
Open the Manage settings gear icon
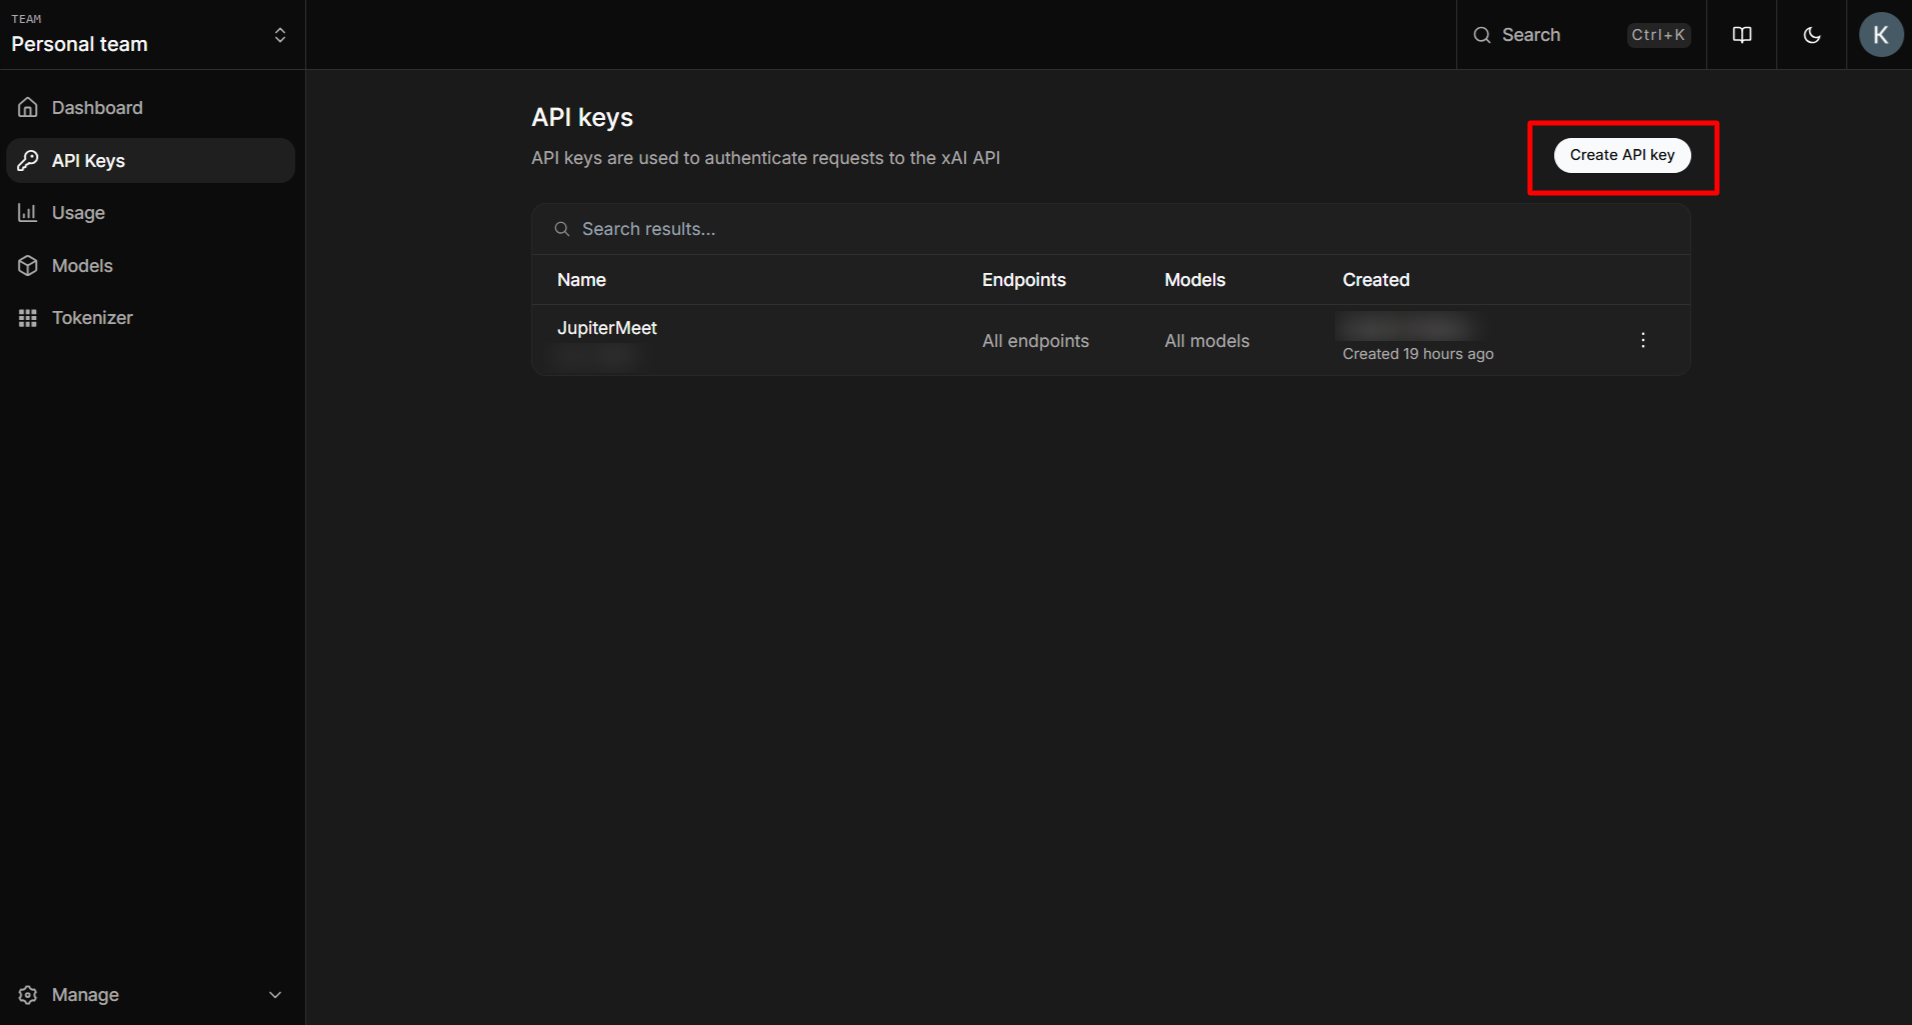[27, 994]
